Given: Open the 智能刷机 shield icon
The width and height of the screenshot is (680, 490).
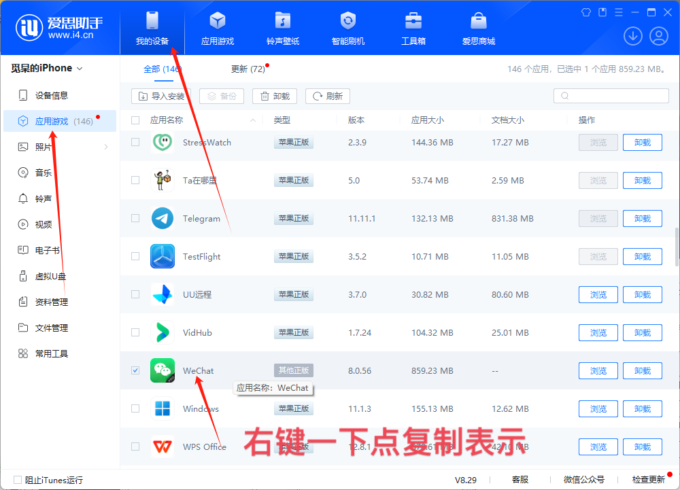Looking at the screenshot, I should [348, 21].
